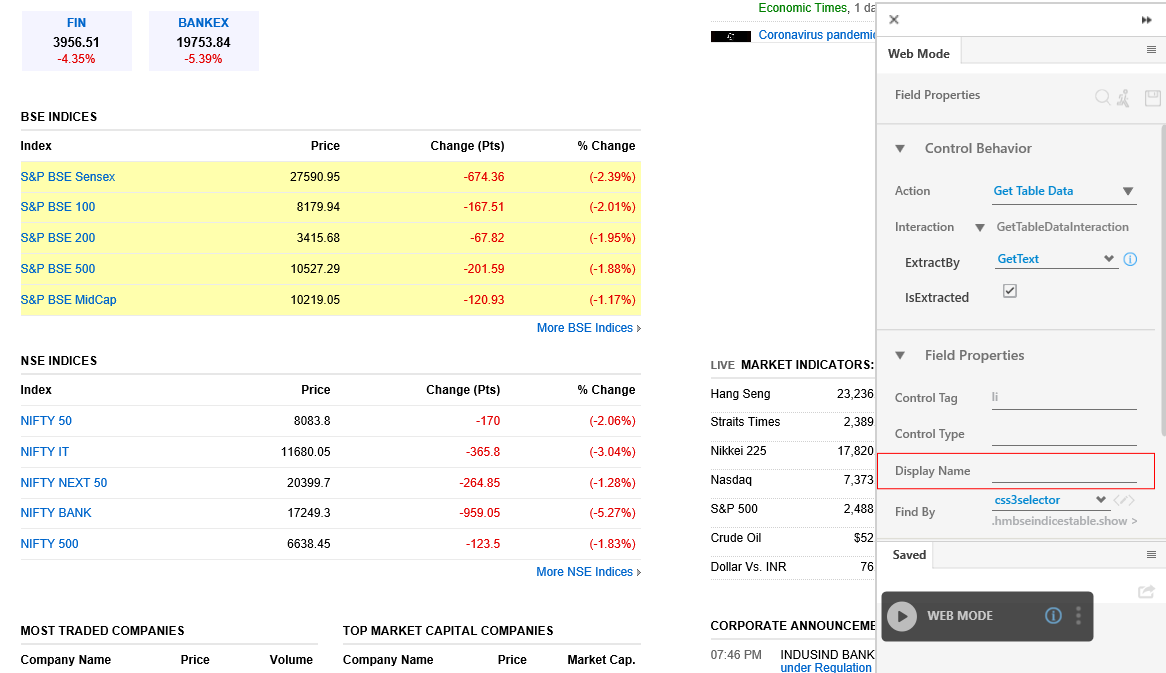
Task: Open the Find By css3selector dropdown
Action: (x=1051, y=500)
